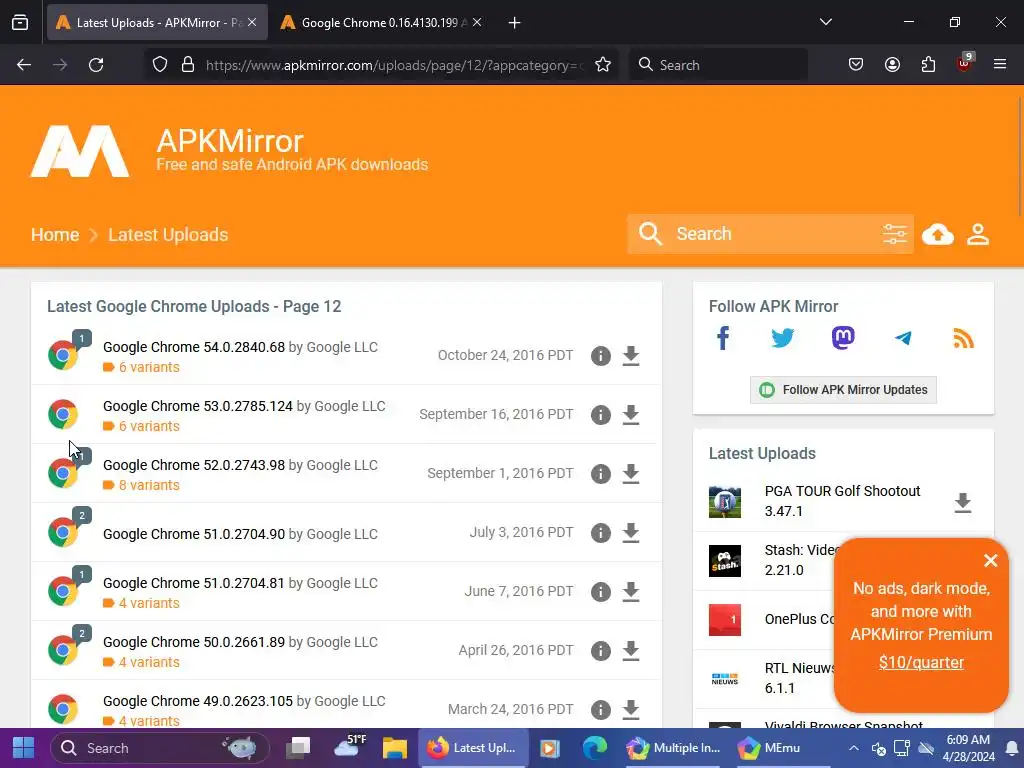This screenshot has height=768, width=1024.
Task: Open the user account icon in orange header
Action: [978, 234]
